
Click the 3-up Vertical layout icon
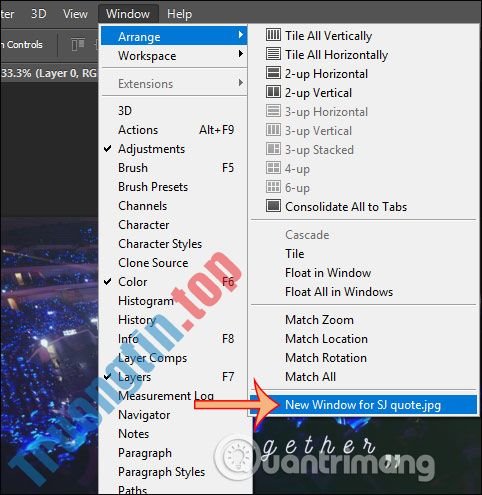(273, 130)
